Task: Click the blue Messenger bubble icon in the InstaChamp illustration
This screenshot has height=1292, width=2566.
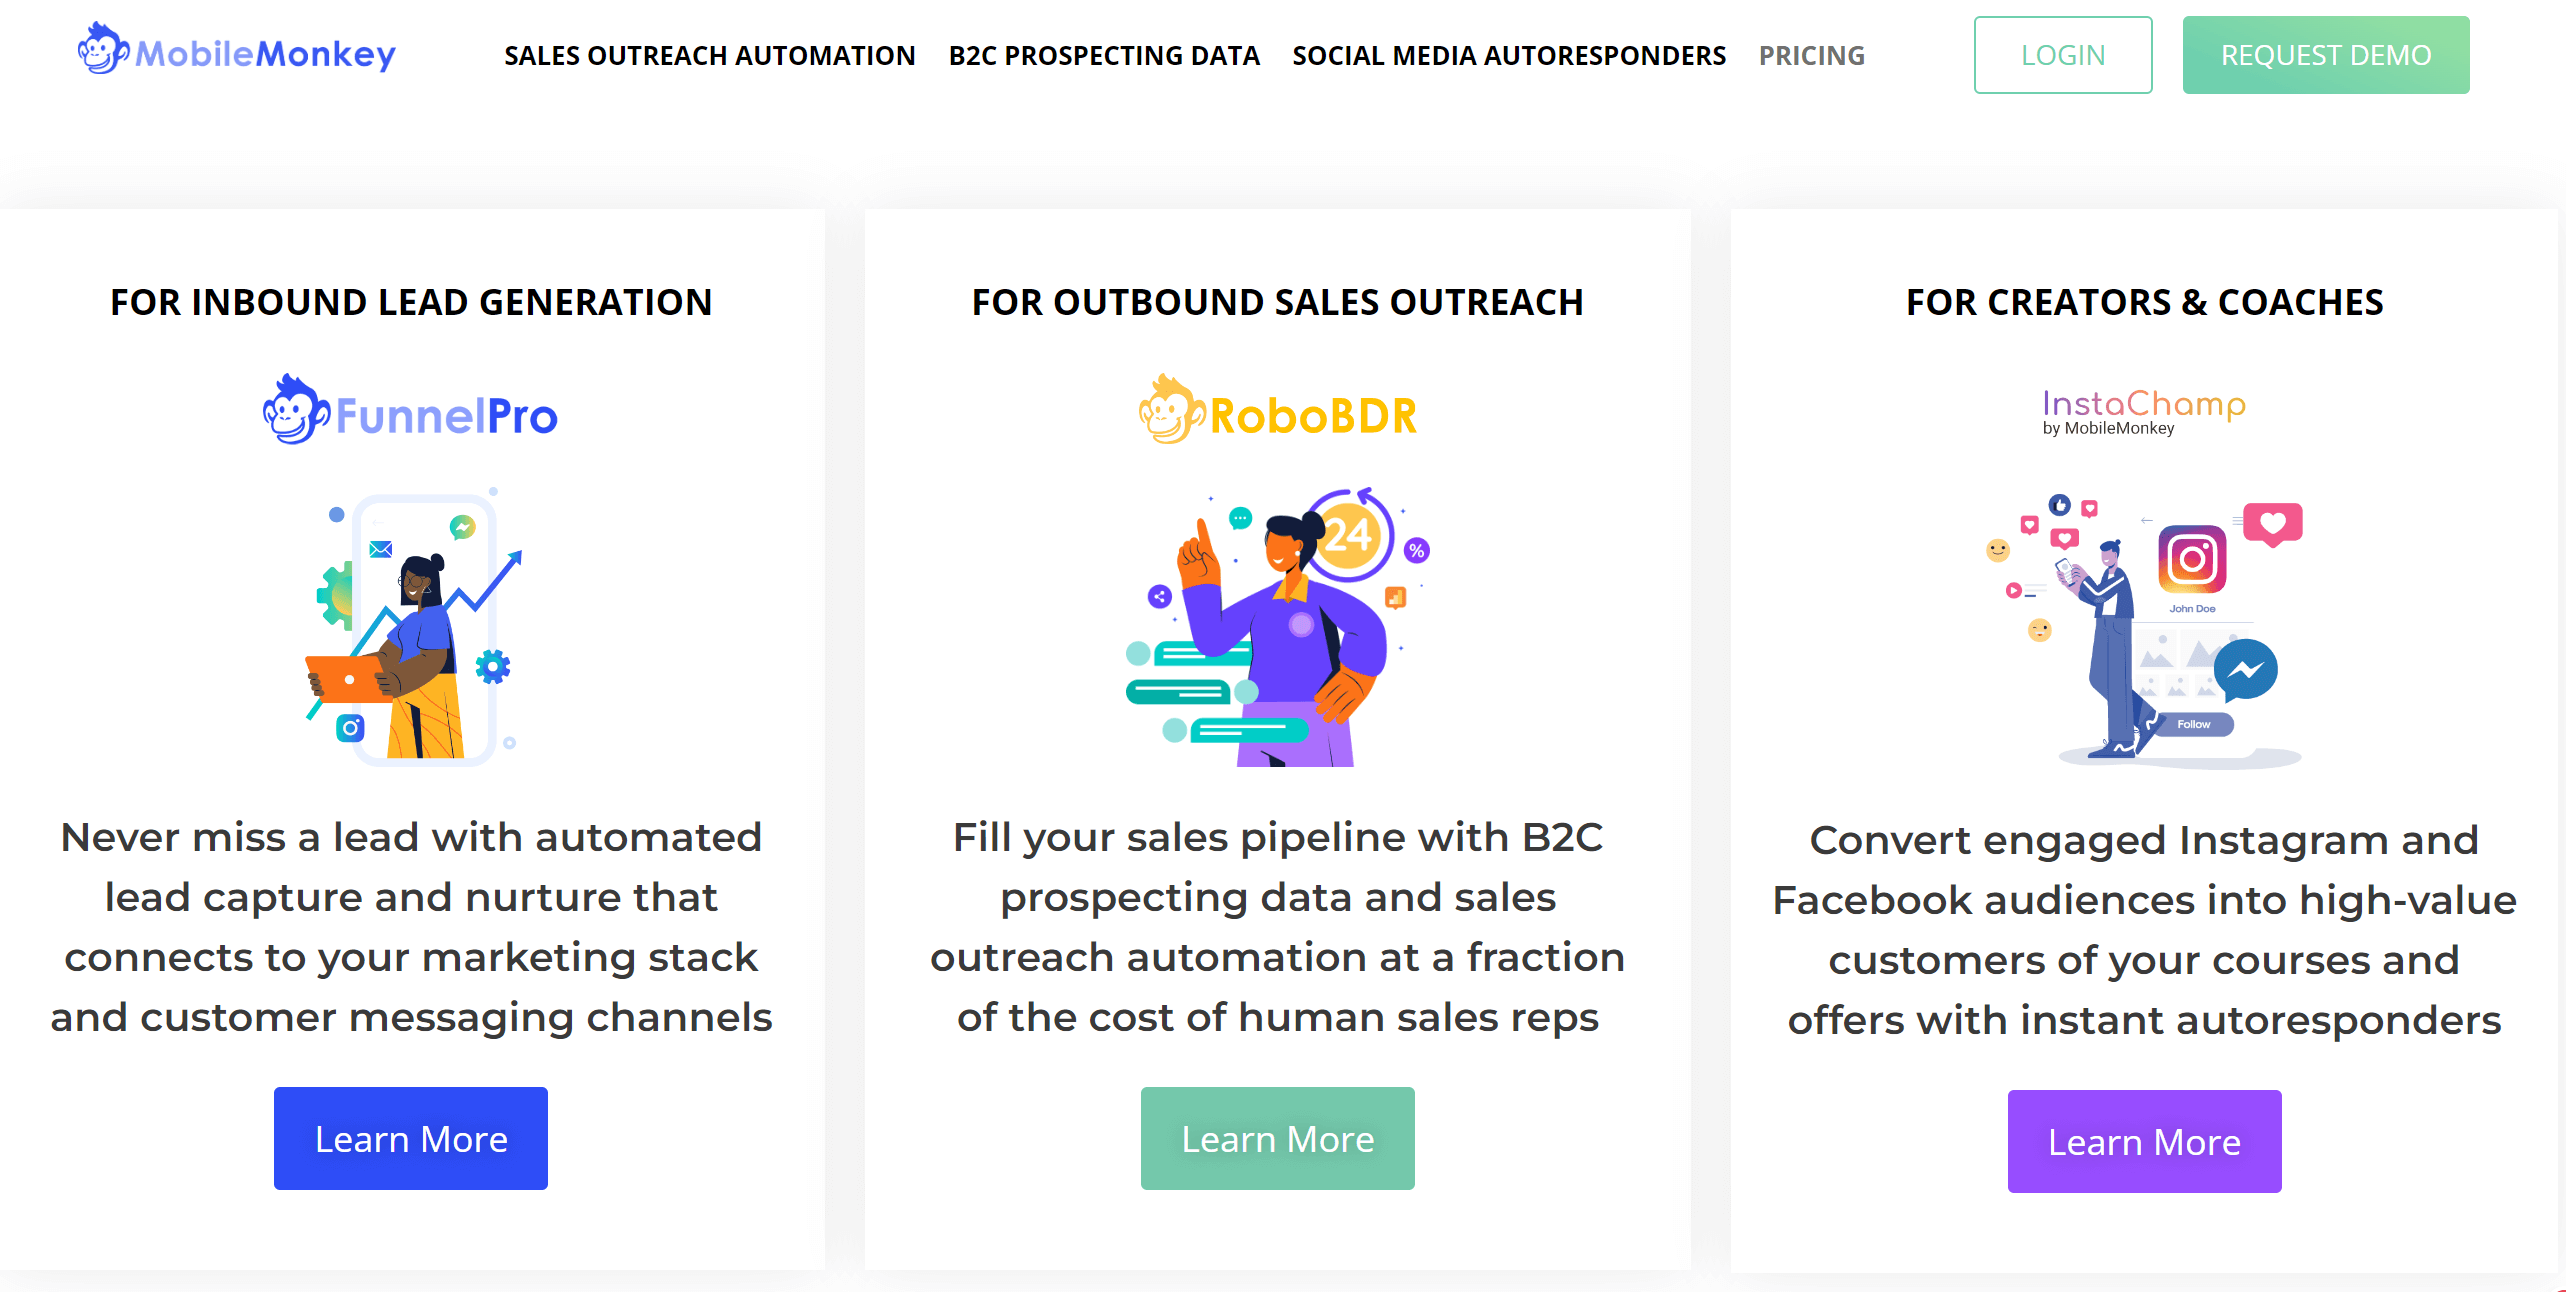Action: (x=2245, y=671)
